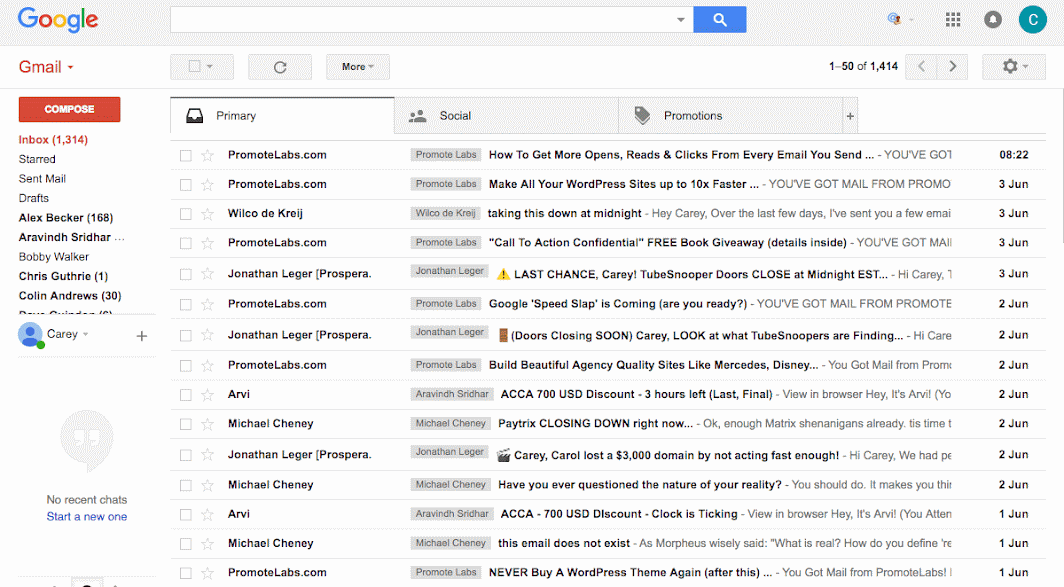Open the Michael Cheney 'this email does not exist' message

point(607,544)
